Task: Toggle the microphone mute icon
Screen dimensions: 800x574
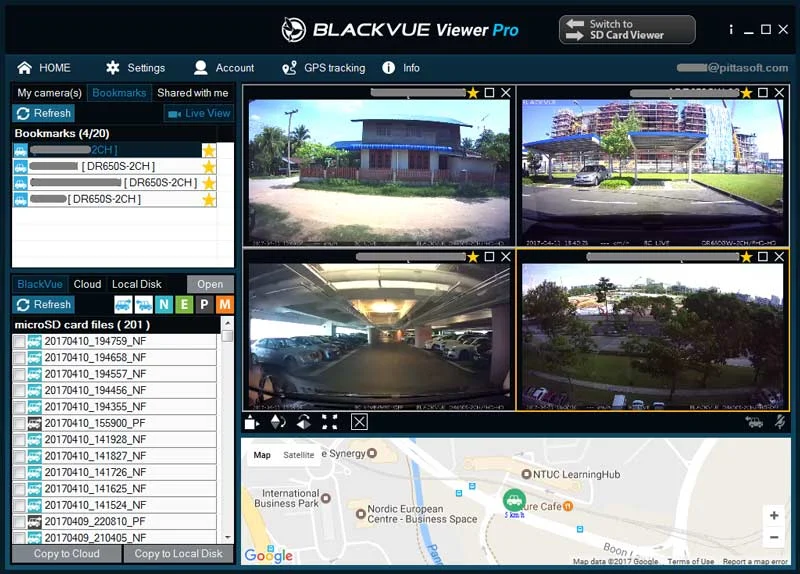Action: [x=780, y=422]
